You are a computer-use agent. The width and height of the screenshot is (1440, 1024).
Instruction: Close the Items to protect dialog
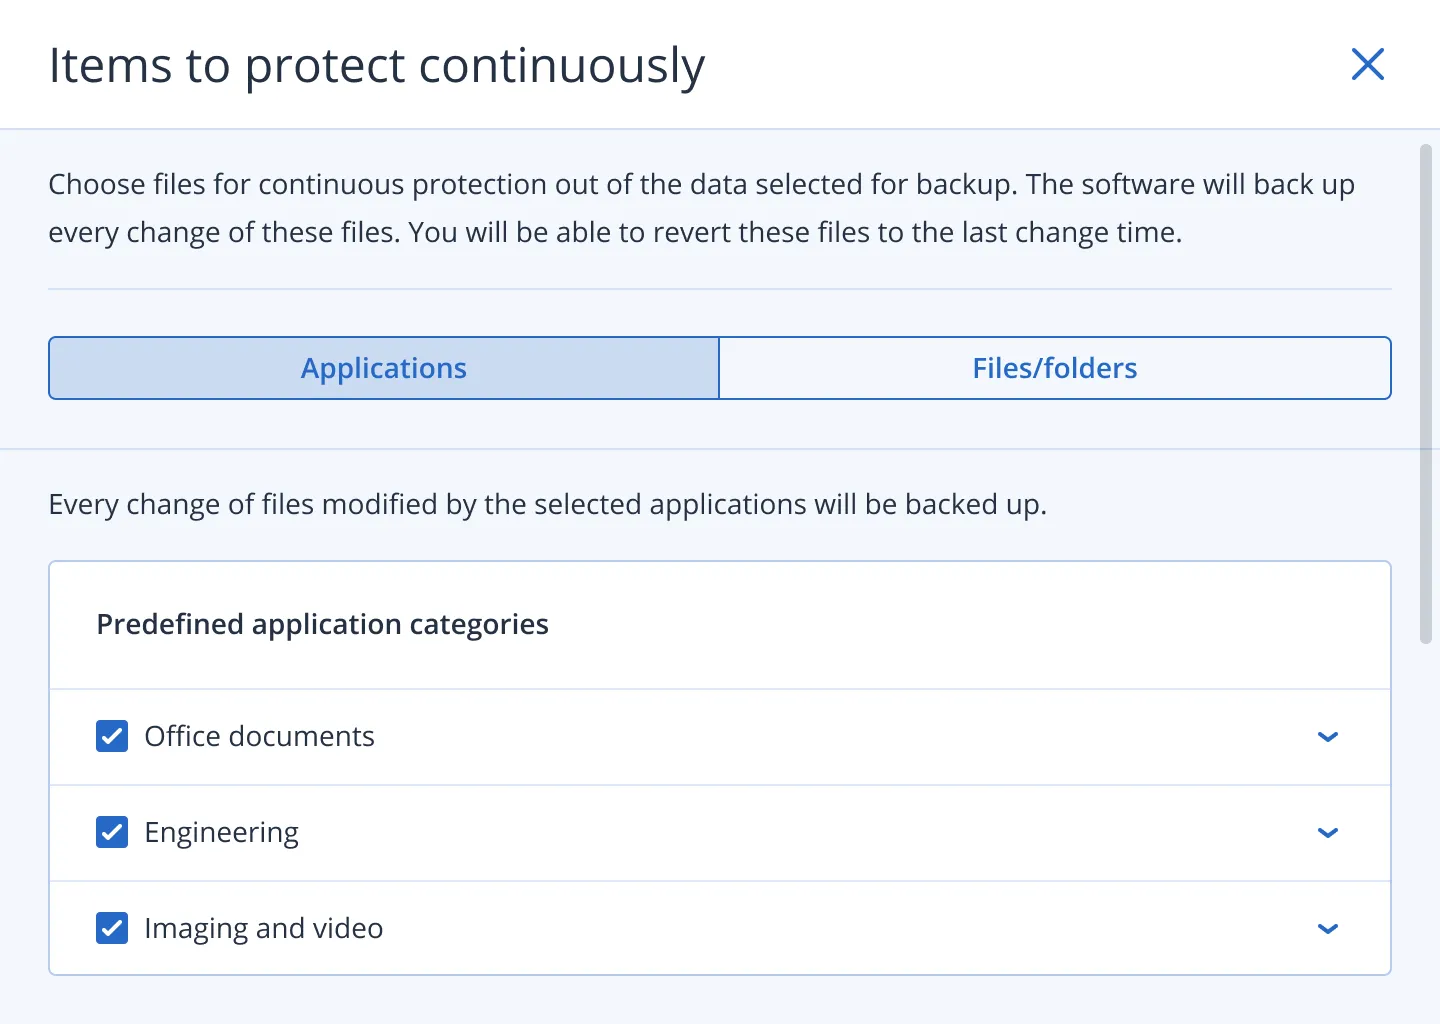[1367, 64]
